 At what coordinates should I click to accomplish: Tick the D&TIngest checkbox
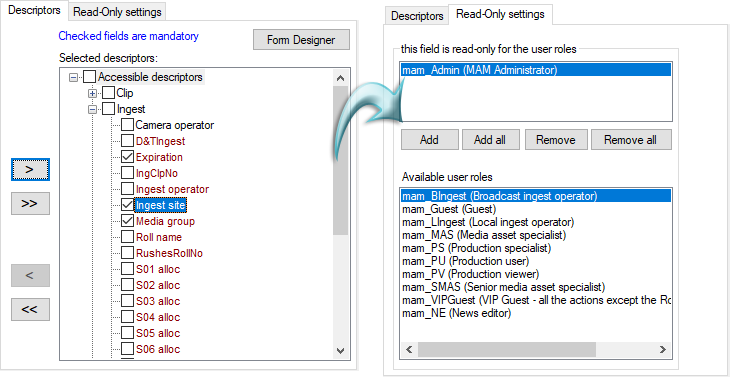click(x=127, y=141)
